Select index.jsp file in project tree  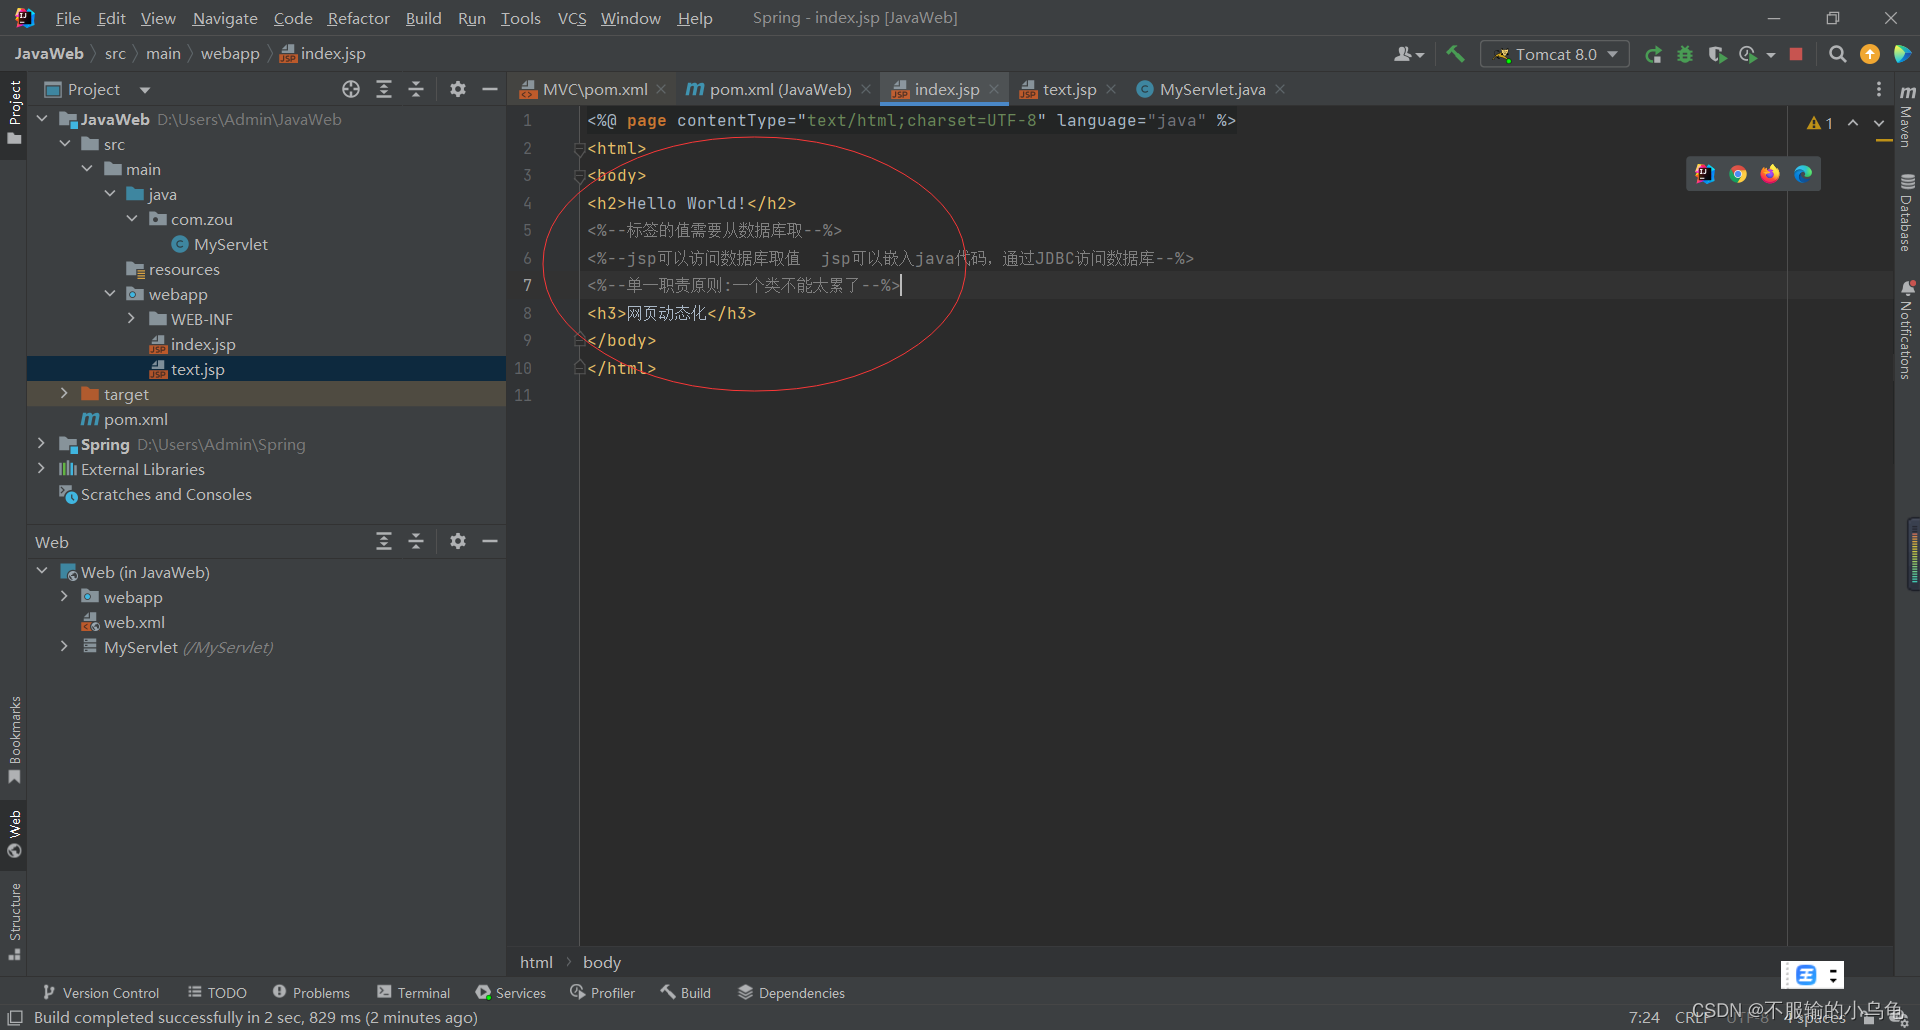point(203,344)
